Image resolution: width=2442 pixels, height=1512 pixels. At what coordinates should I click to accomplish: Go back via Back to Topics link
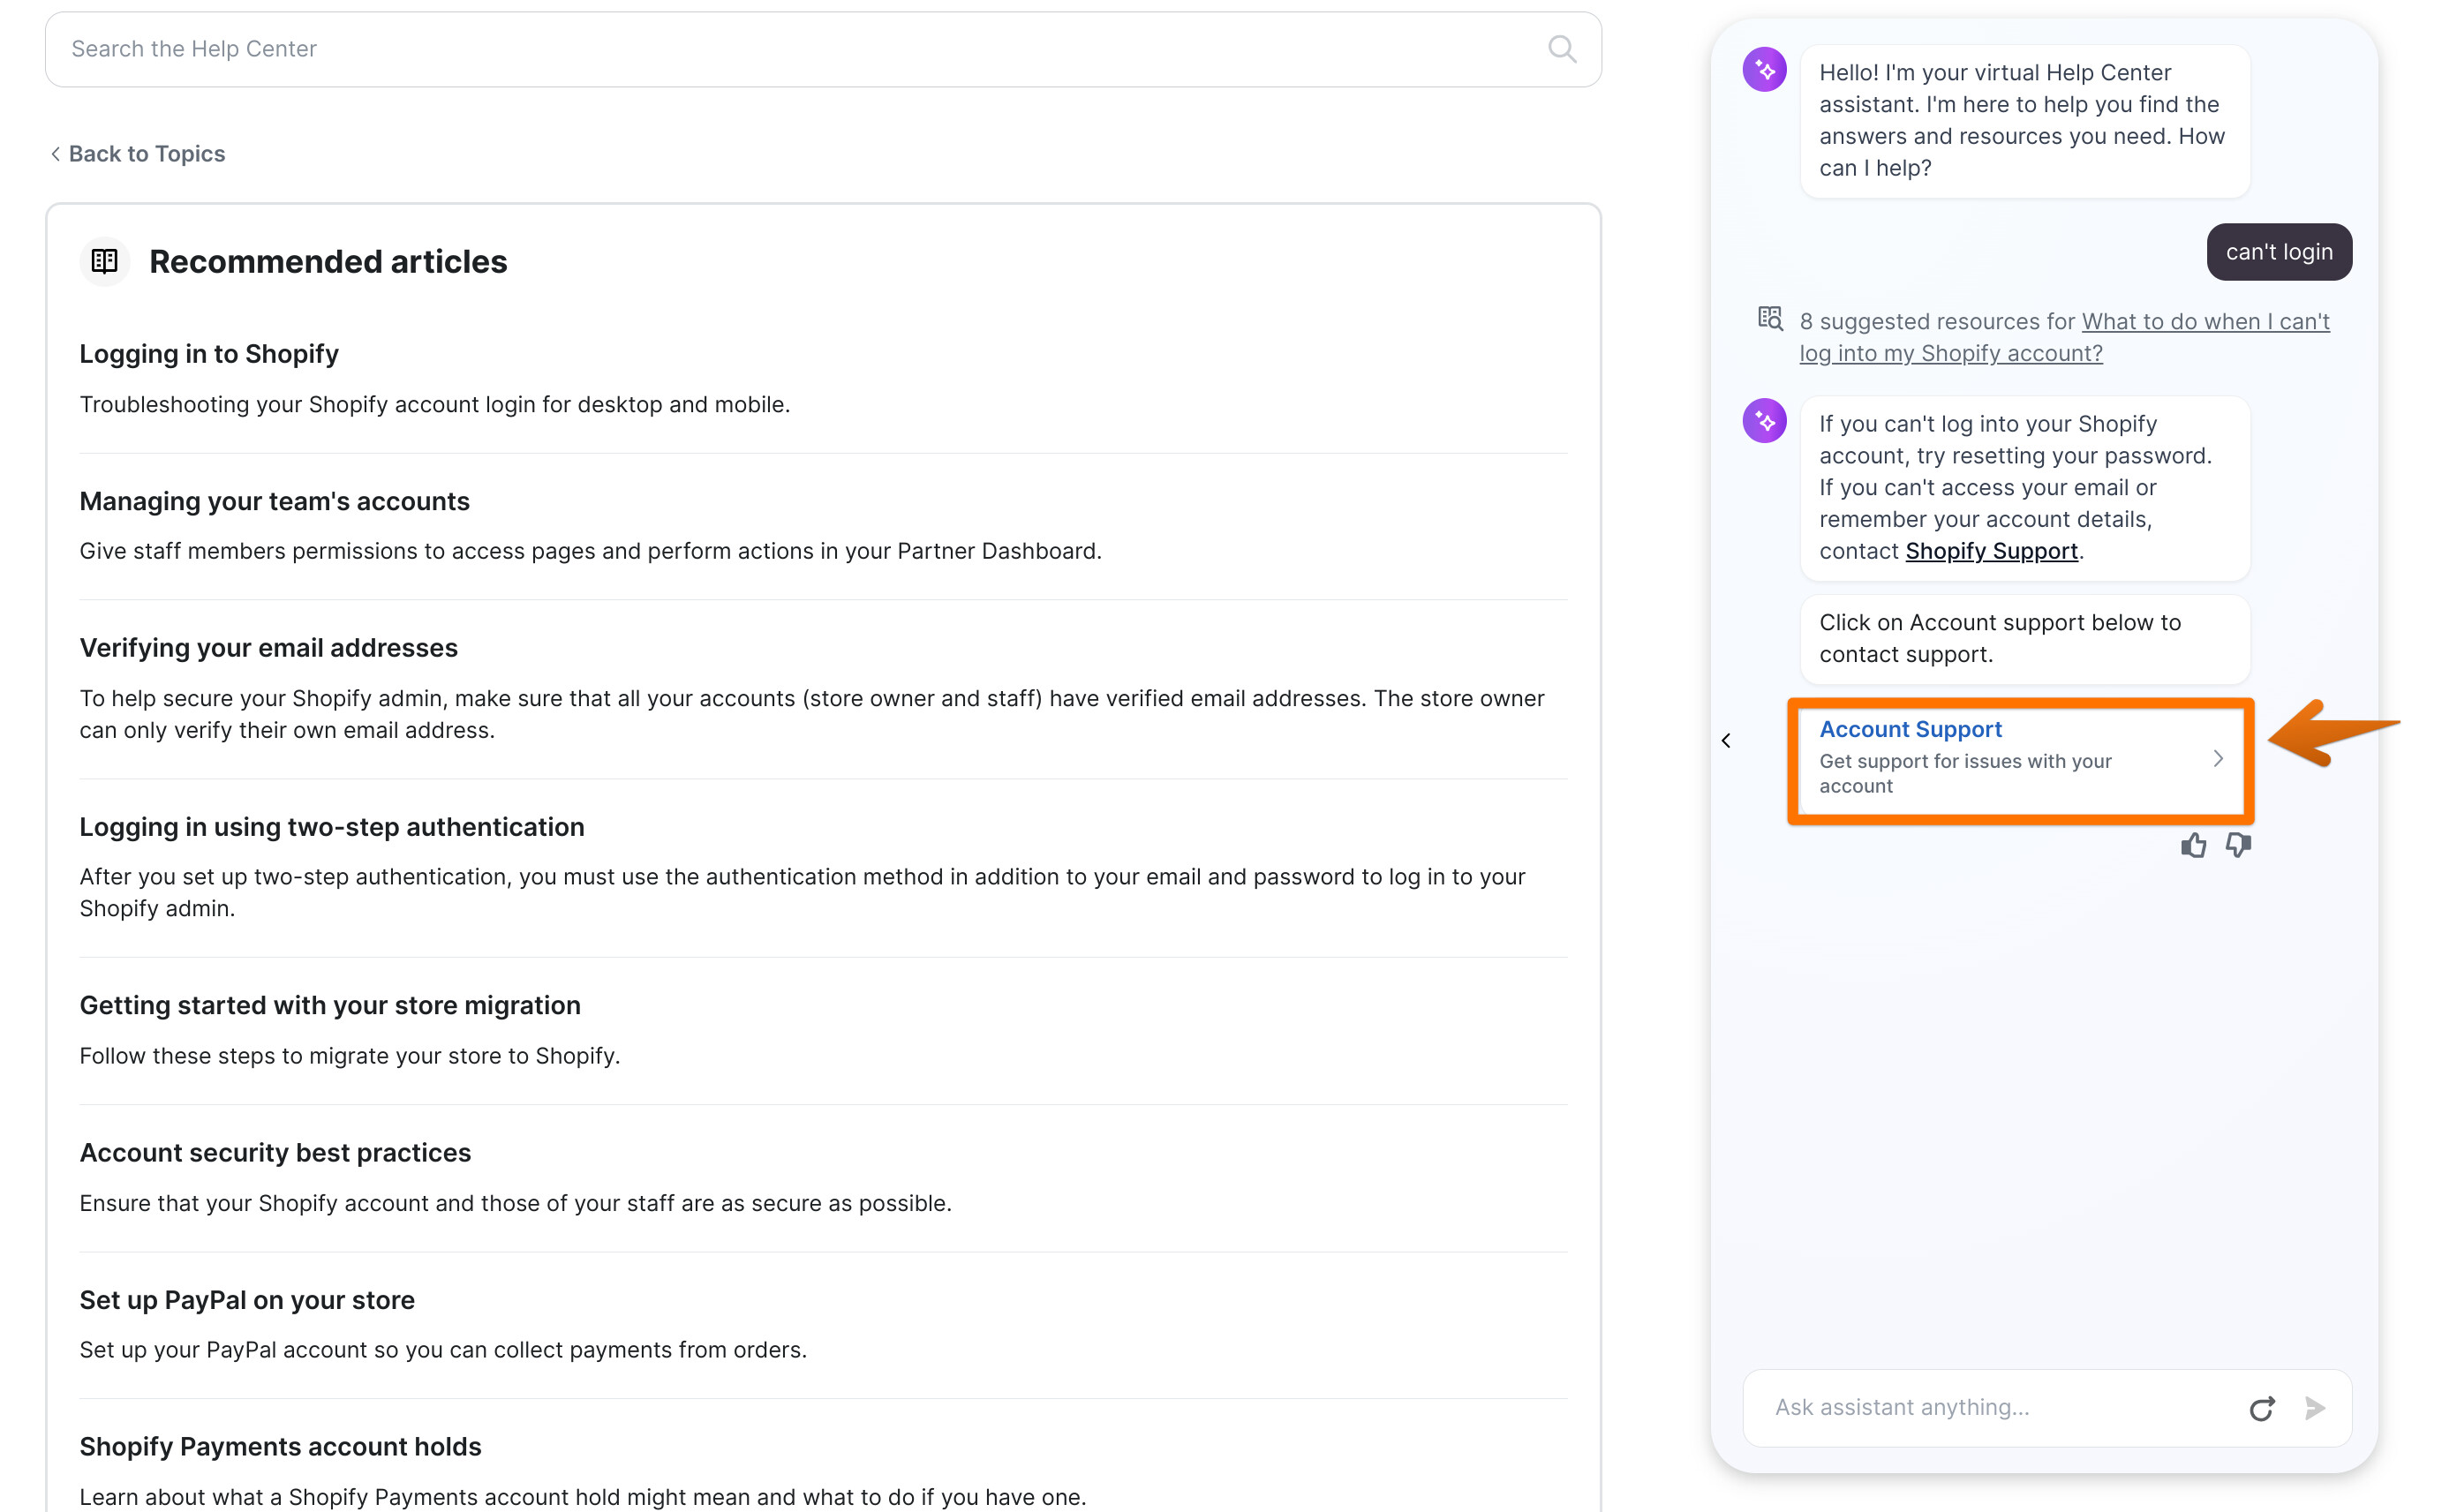[x=138, y=153]
